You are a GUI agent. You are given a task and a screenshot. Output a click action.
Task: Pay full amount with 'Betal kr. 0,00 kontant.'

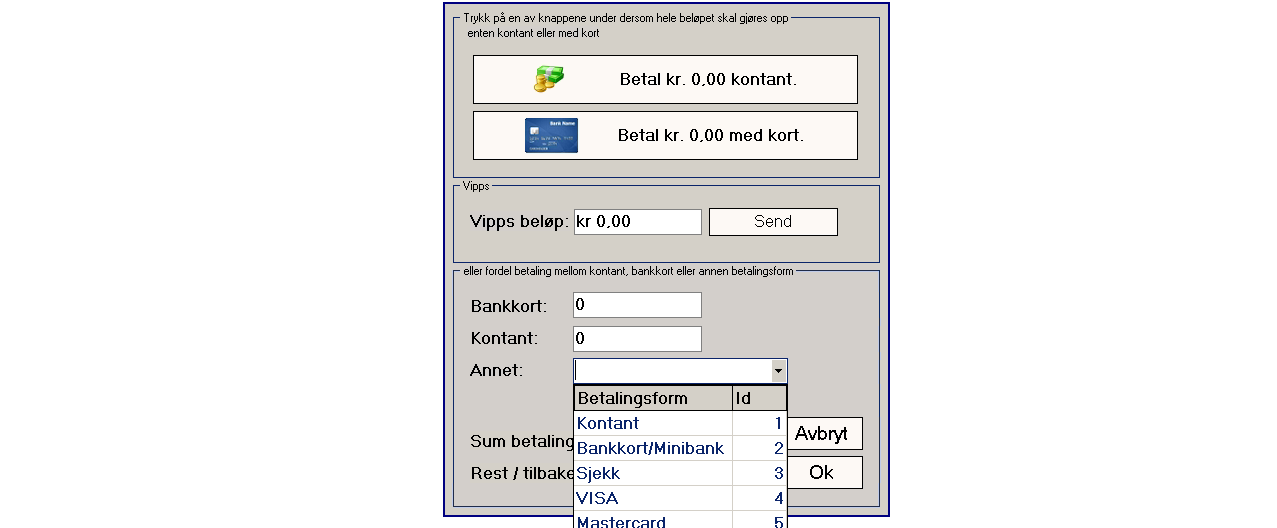pos(665,79)
